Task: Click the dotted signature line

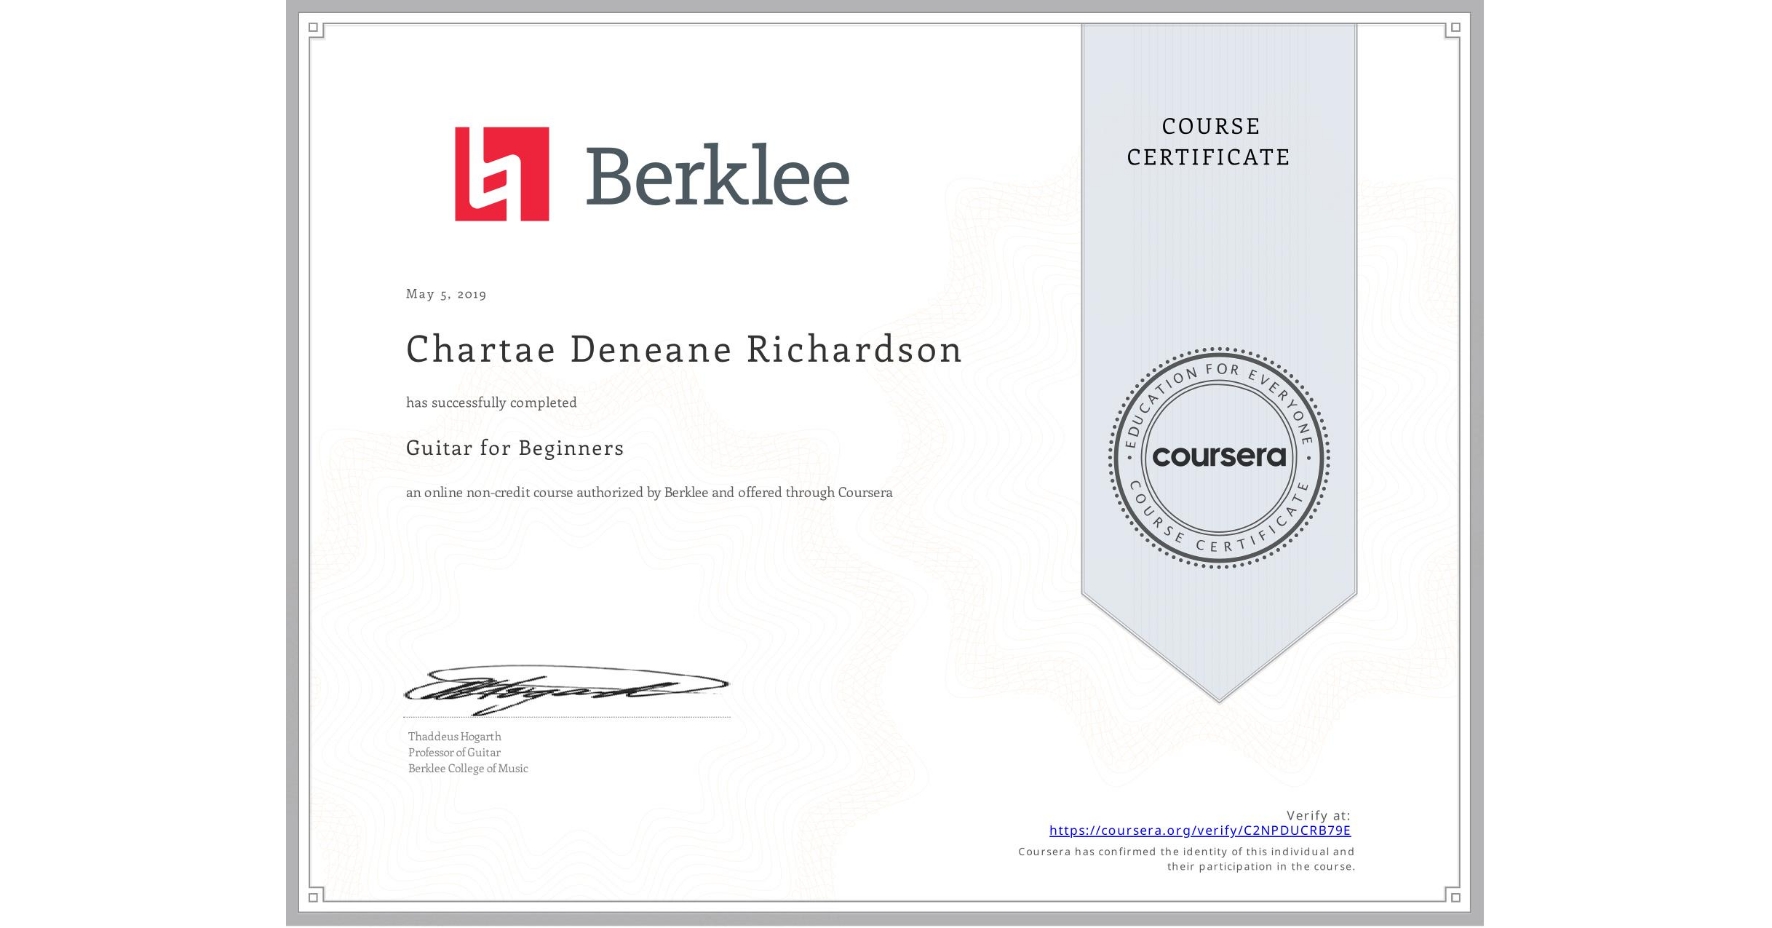Action: coord(565,716)
